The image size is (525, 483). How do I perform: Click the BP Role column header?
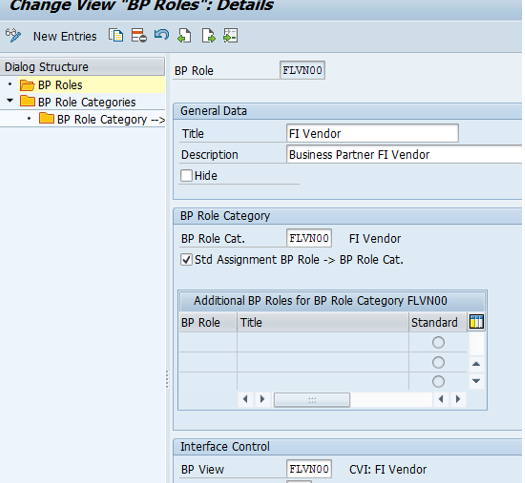point(208,322)
